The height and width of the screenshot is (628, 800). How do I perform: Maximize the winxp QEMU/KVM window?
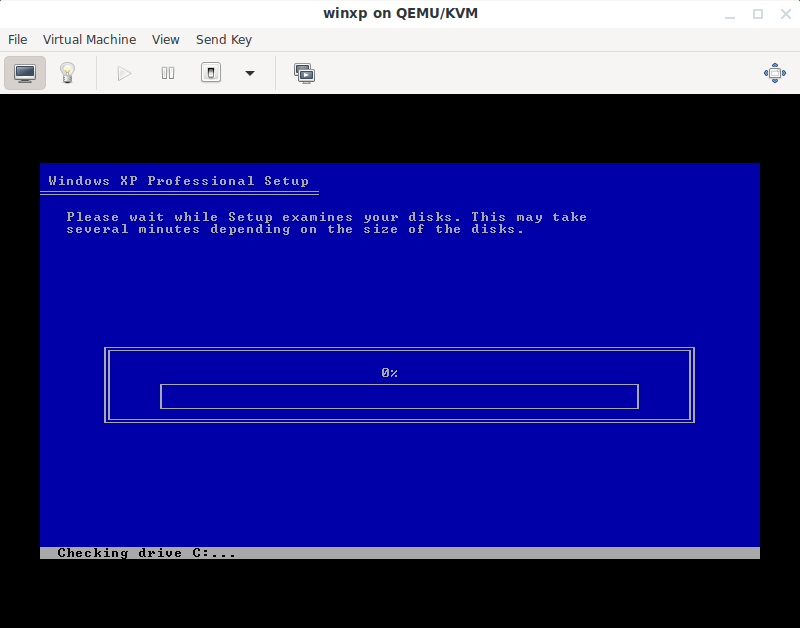coord(758,14)
